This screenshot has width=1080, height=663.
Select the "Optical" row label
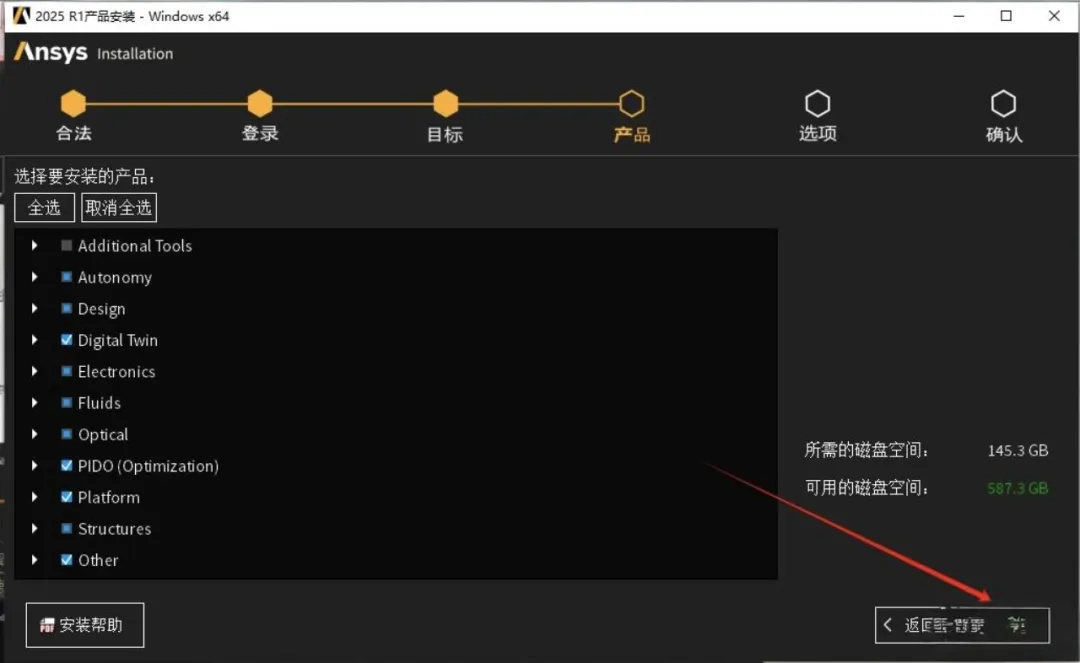click(x=103, y=434)
